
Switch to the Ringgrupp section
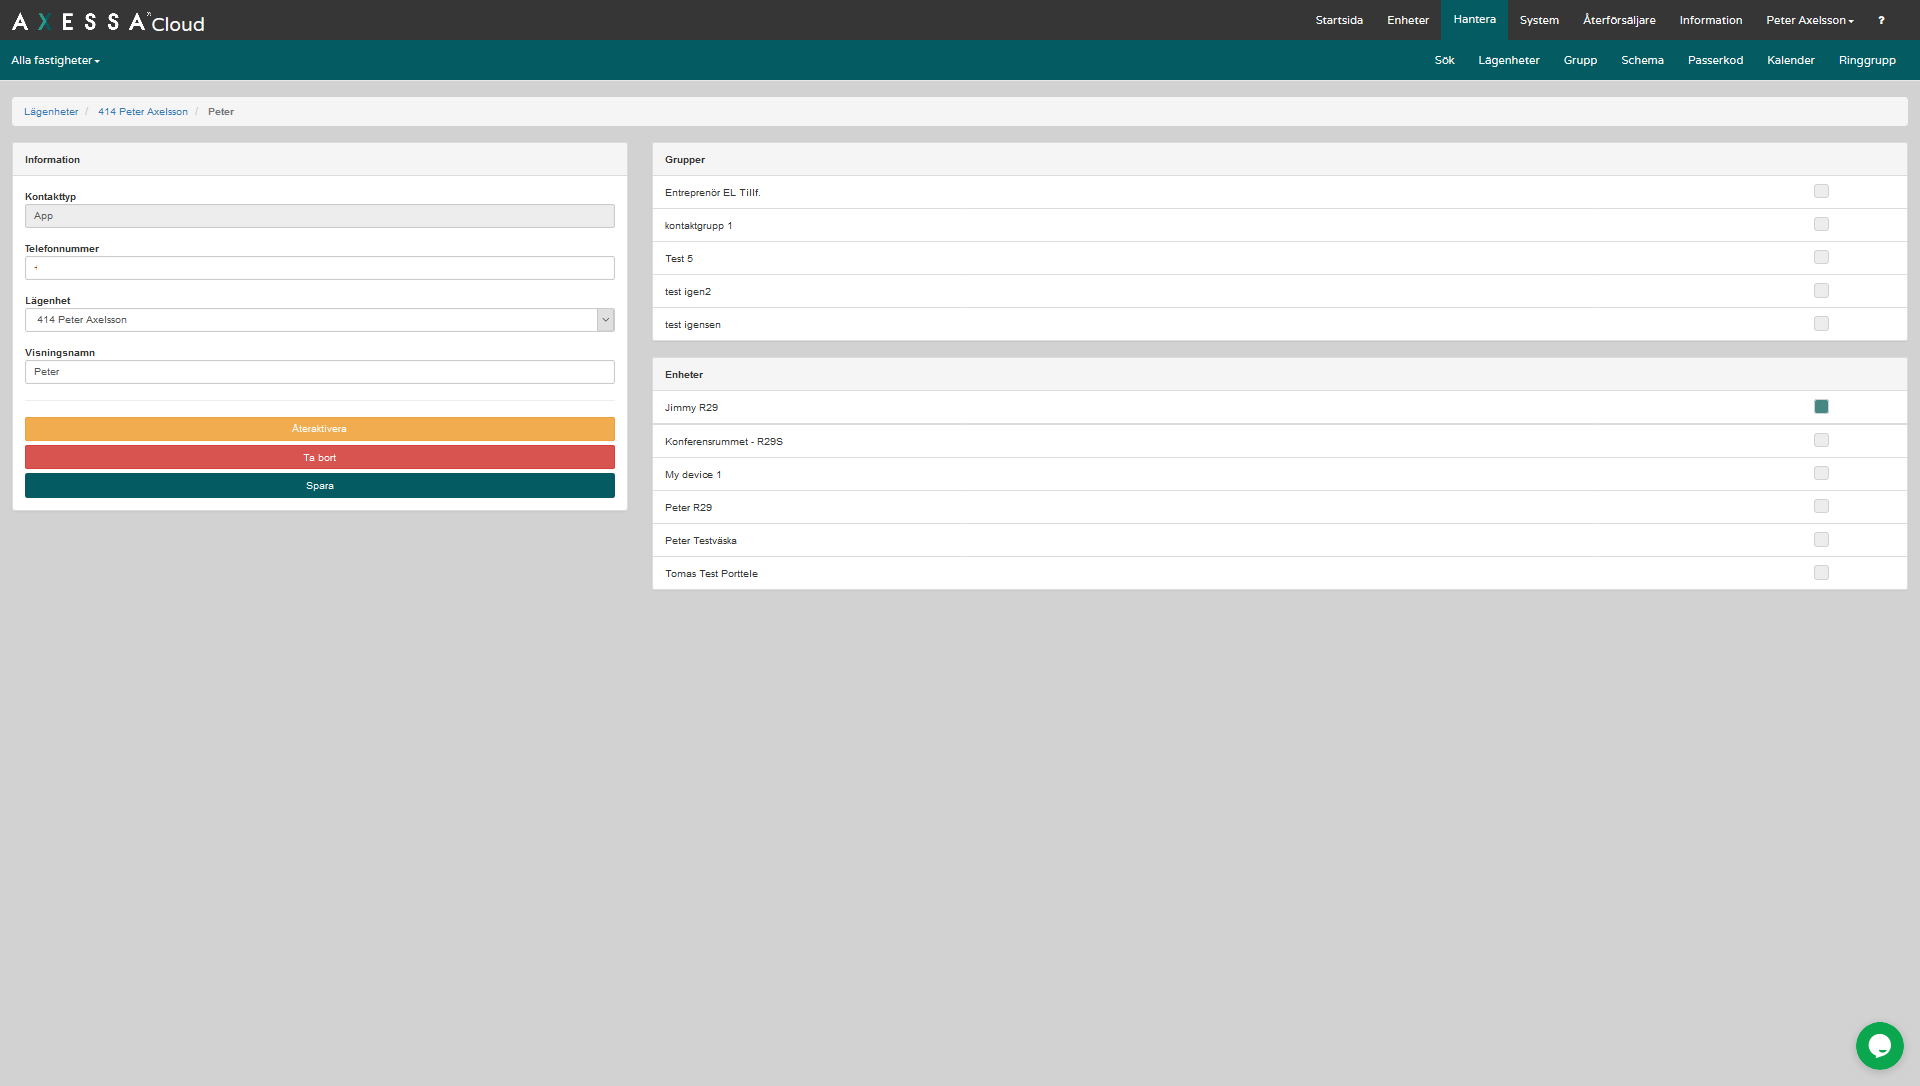1866,61
